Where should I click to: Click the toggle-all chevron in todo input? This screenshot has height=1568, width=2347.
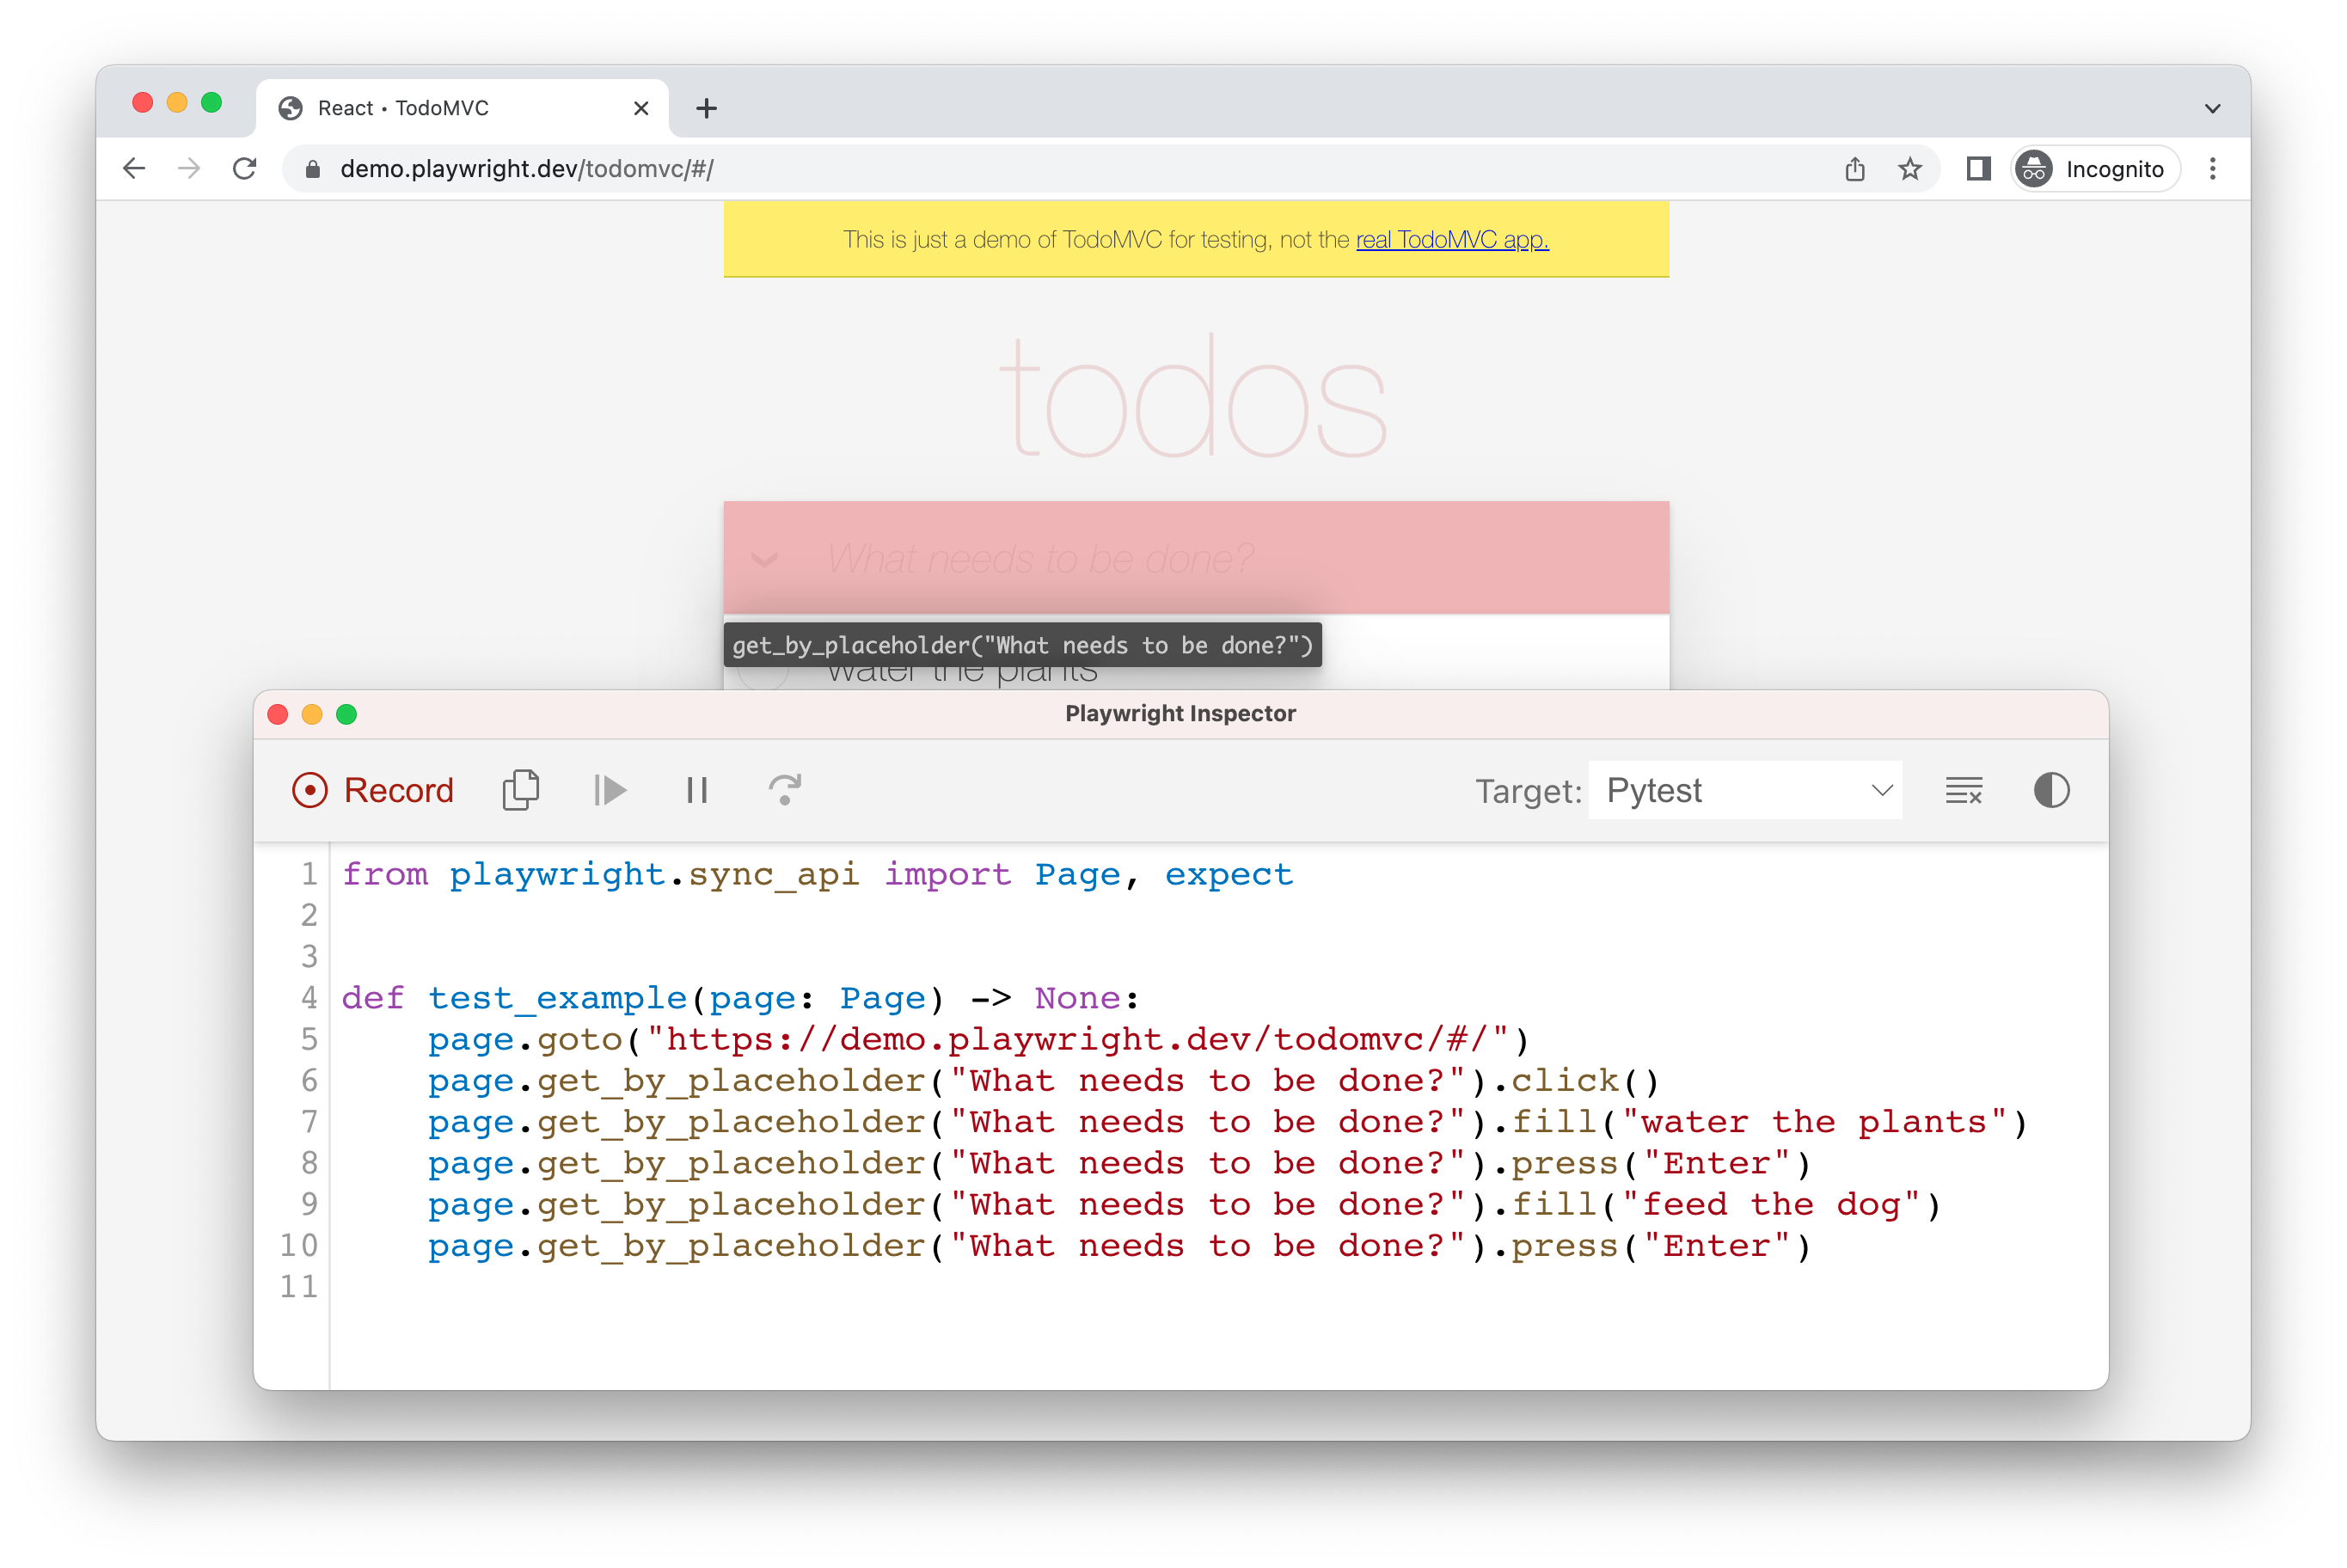point(765,559)
